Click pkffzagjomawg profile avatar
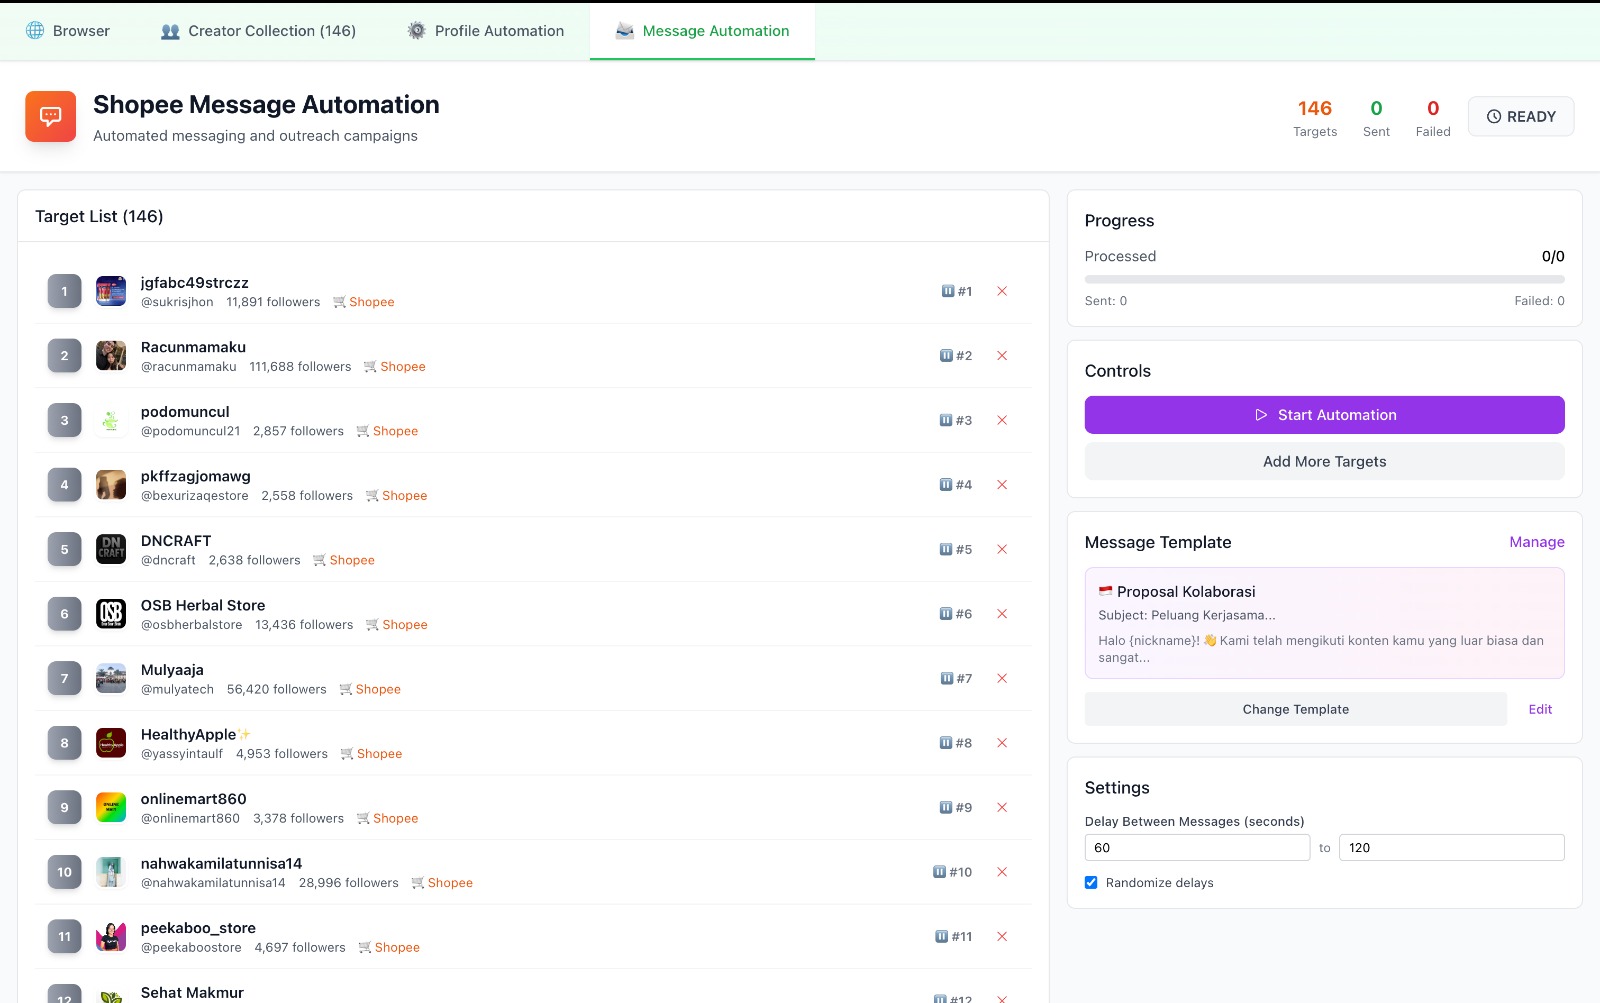The width and height of the screenshot is (1600, 1003). 111,485
